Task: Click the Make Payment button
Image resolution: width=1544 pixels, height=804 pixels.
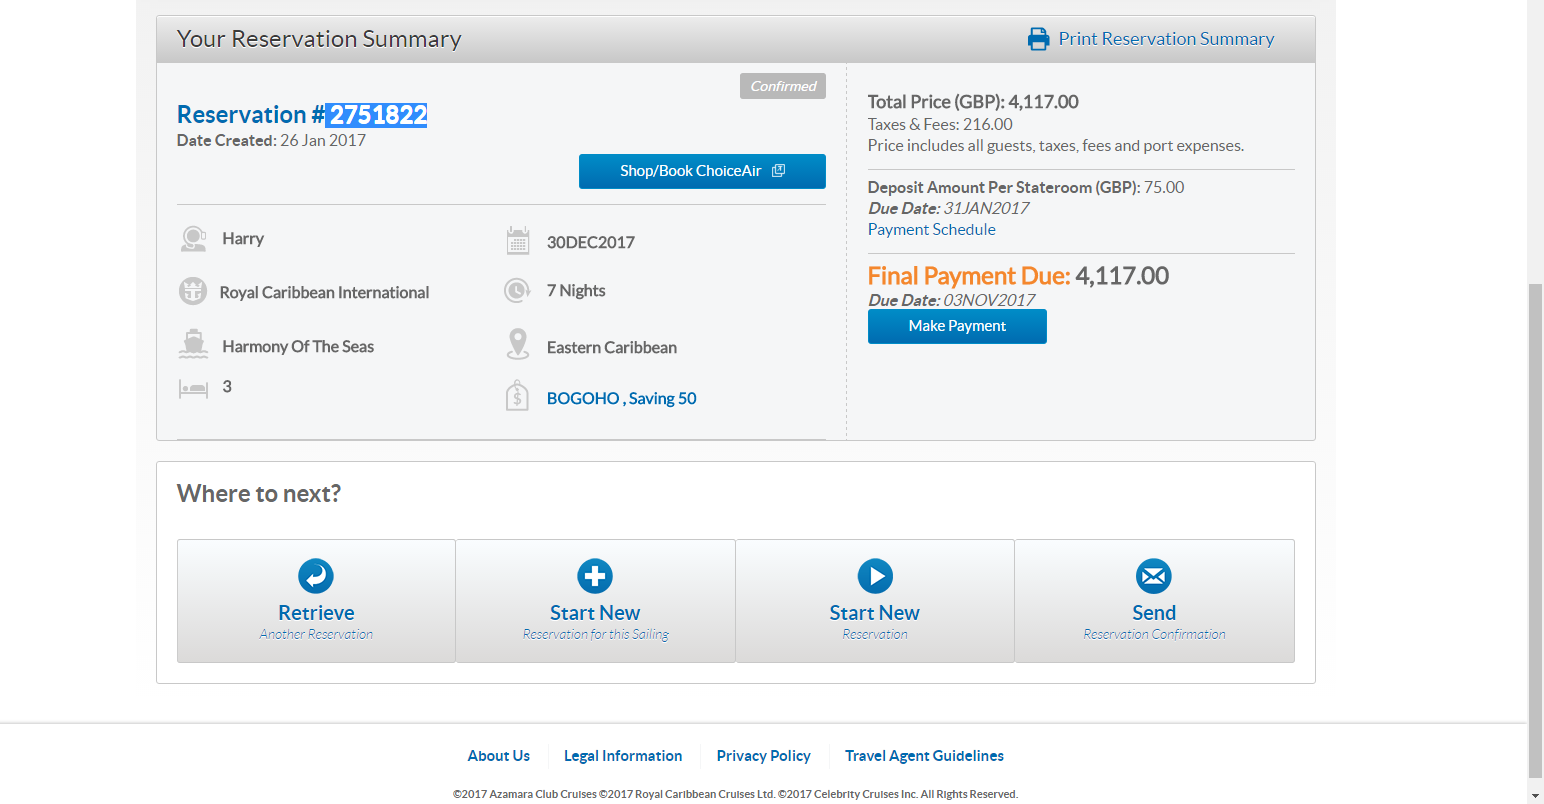Action: point(957,326)
